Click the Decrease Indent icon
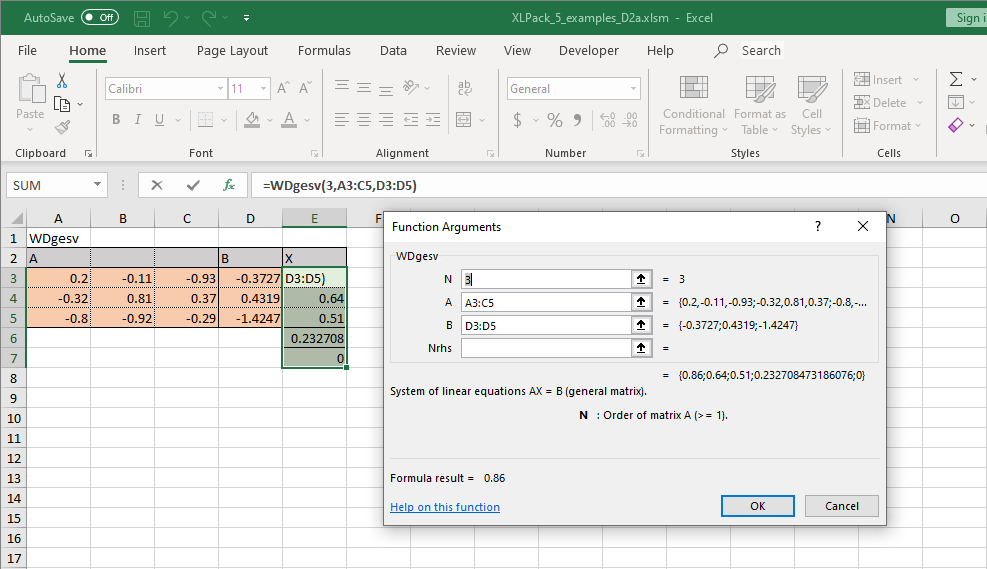 tap(411, 119)
